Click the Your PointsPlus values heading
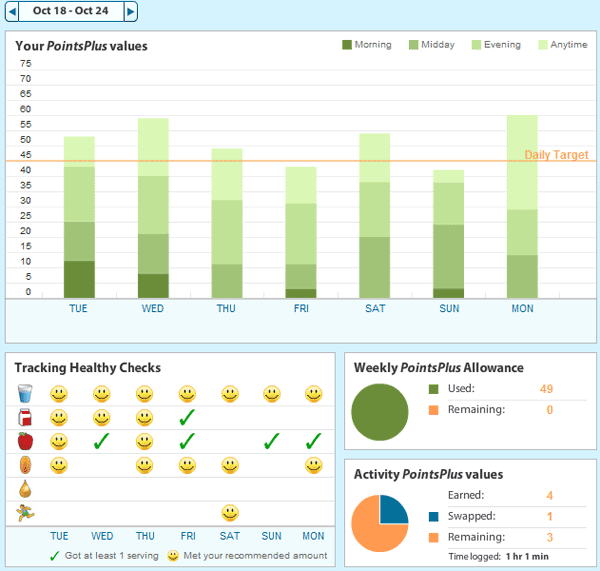The width and height of the screenshot is (600, 571). (81, 46)
